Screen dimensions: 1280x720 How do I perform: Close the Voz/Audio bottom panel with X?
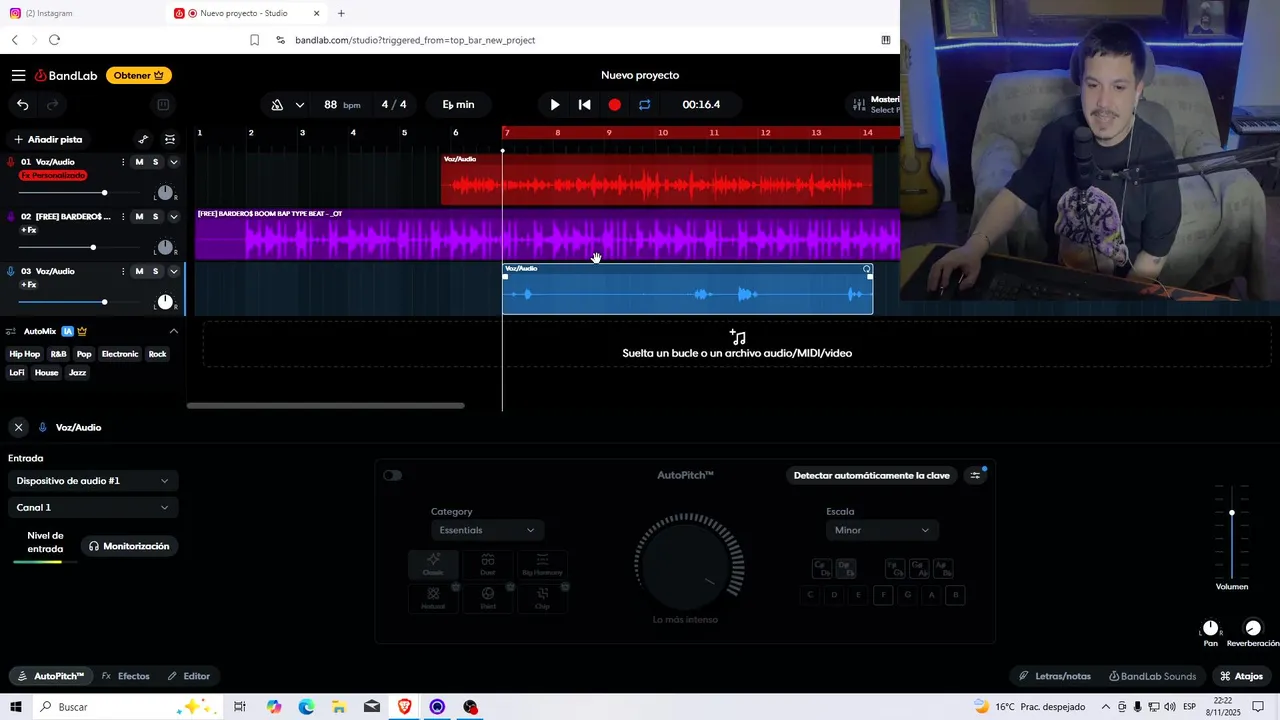coord(18,428)
